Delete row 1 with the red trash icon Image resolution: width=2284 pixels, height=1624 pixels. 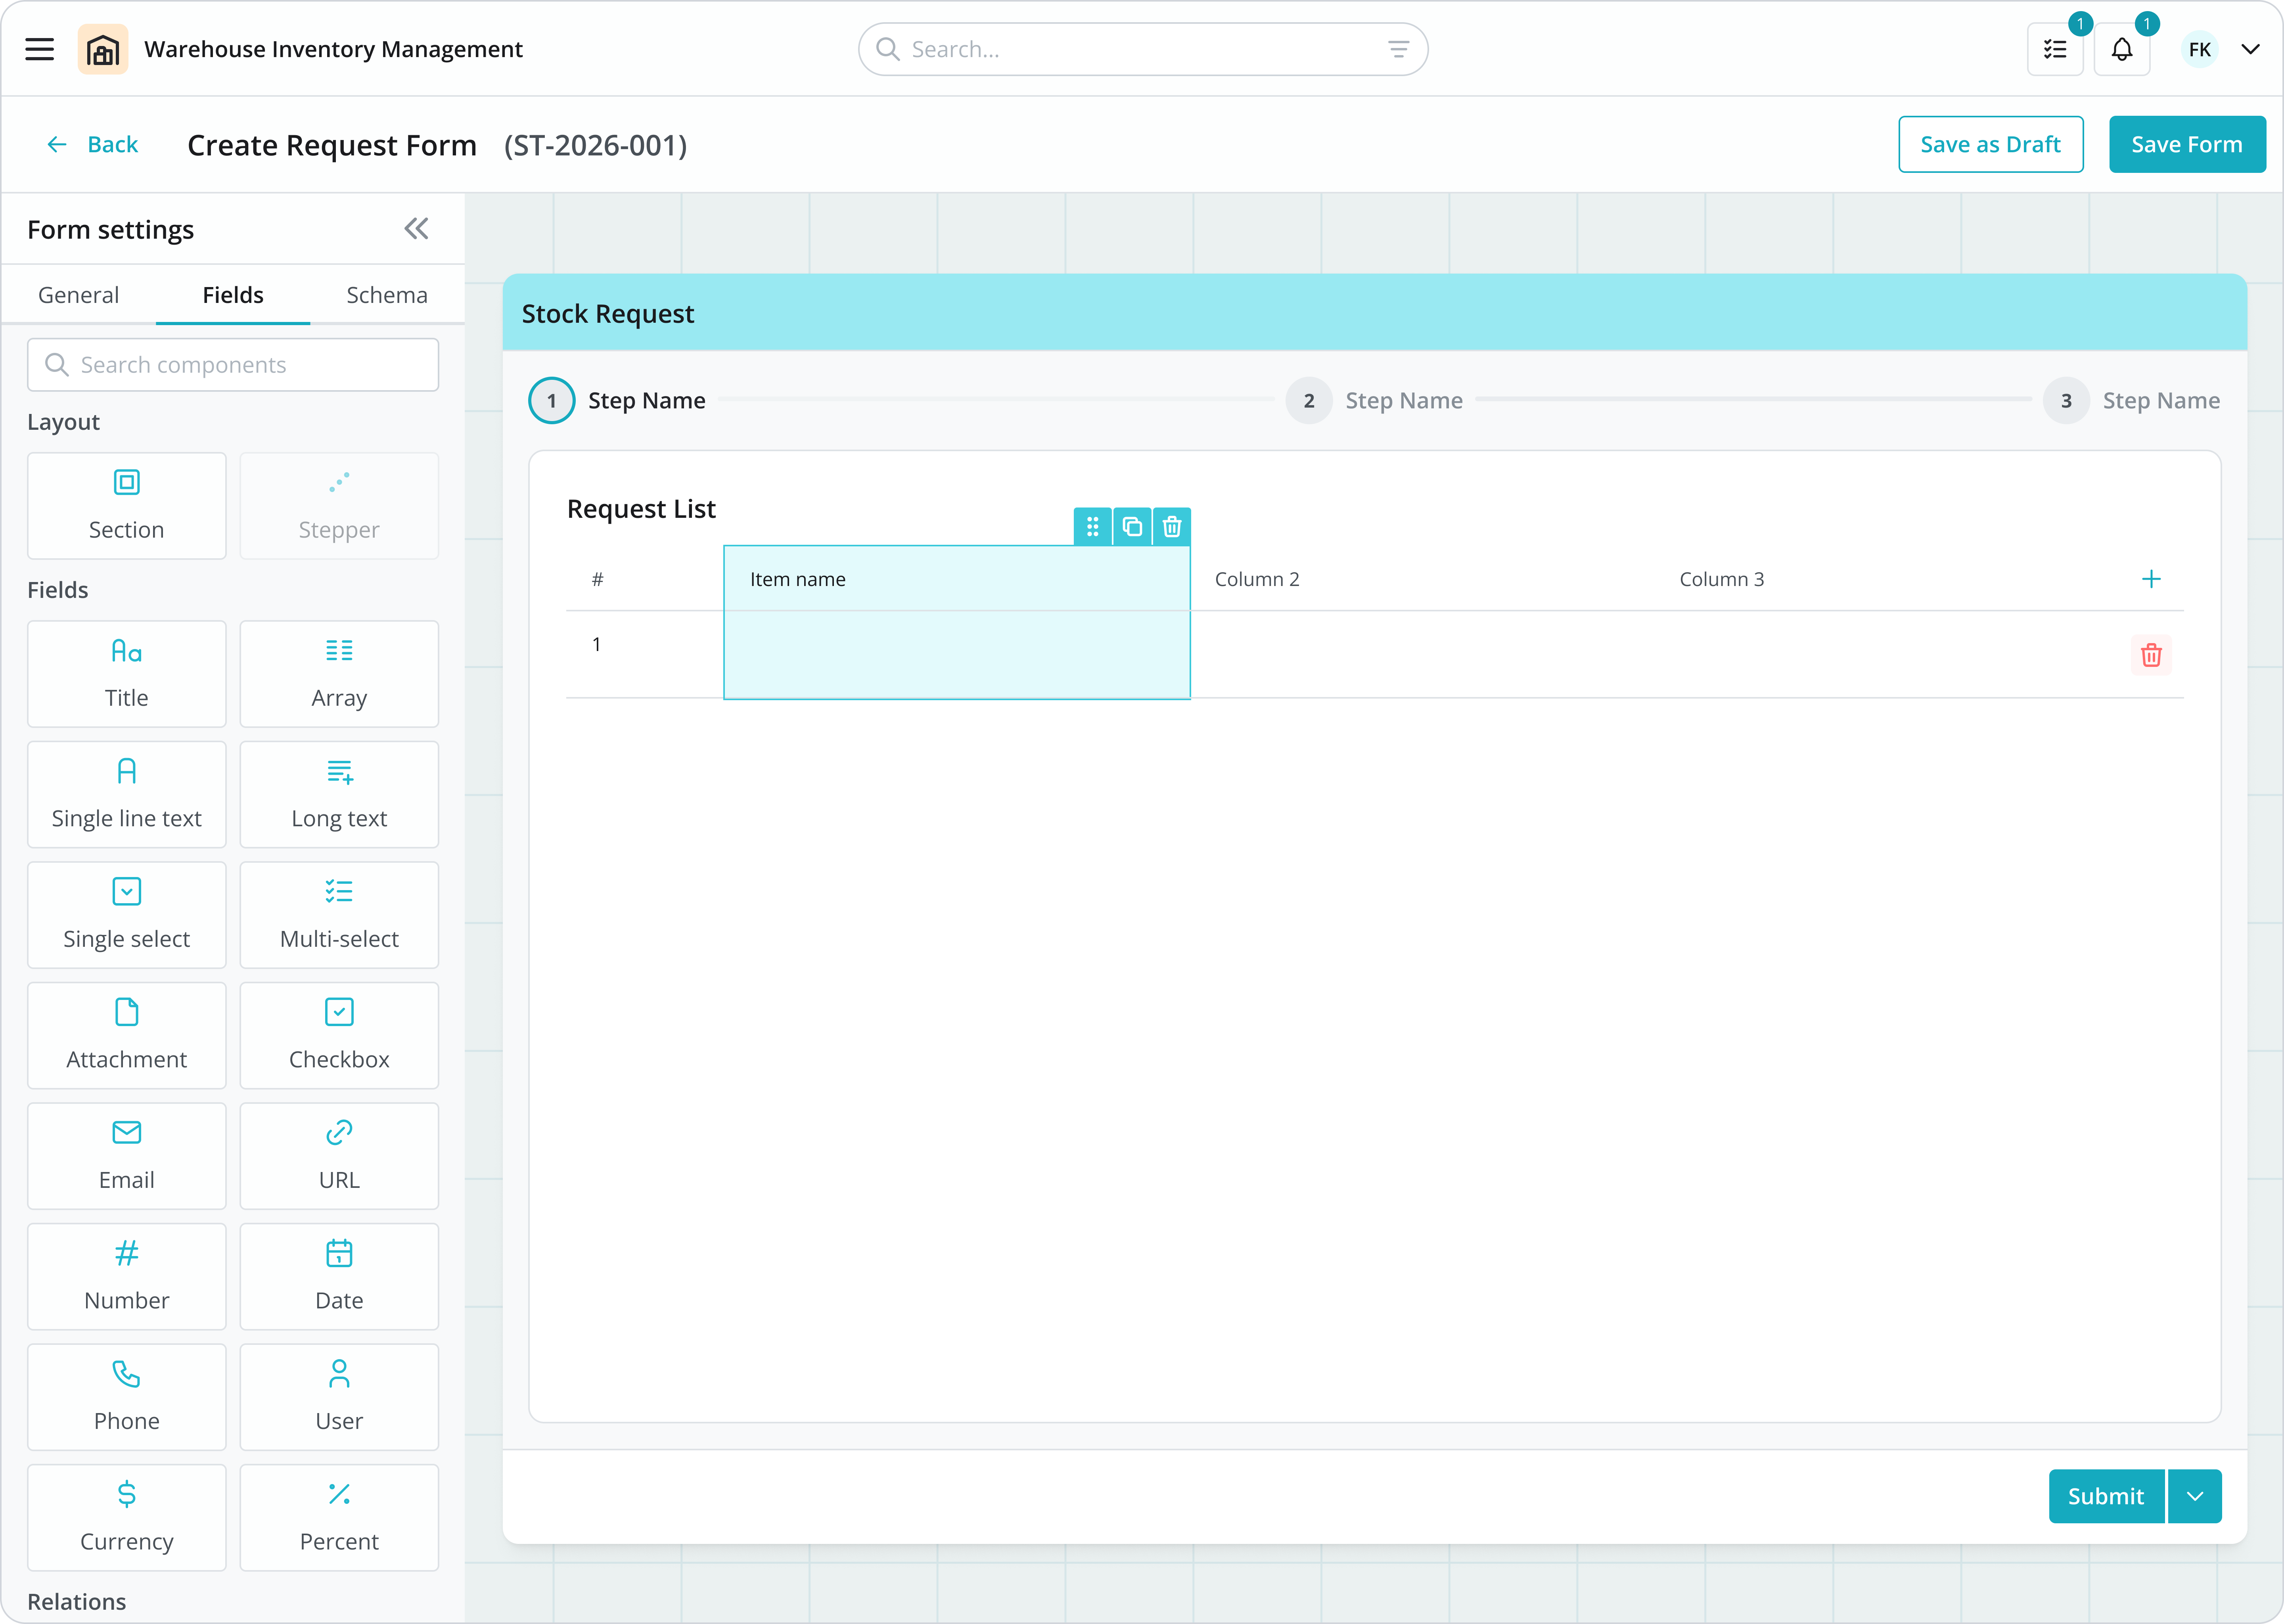tap(2151, 655)
